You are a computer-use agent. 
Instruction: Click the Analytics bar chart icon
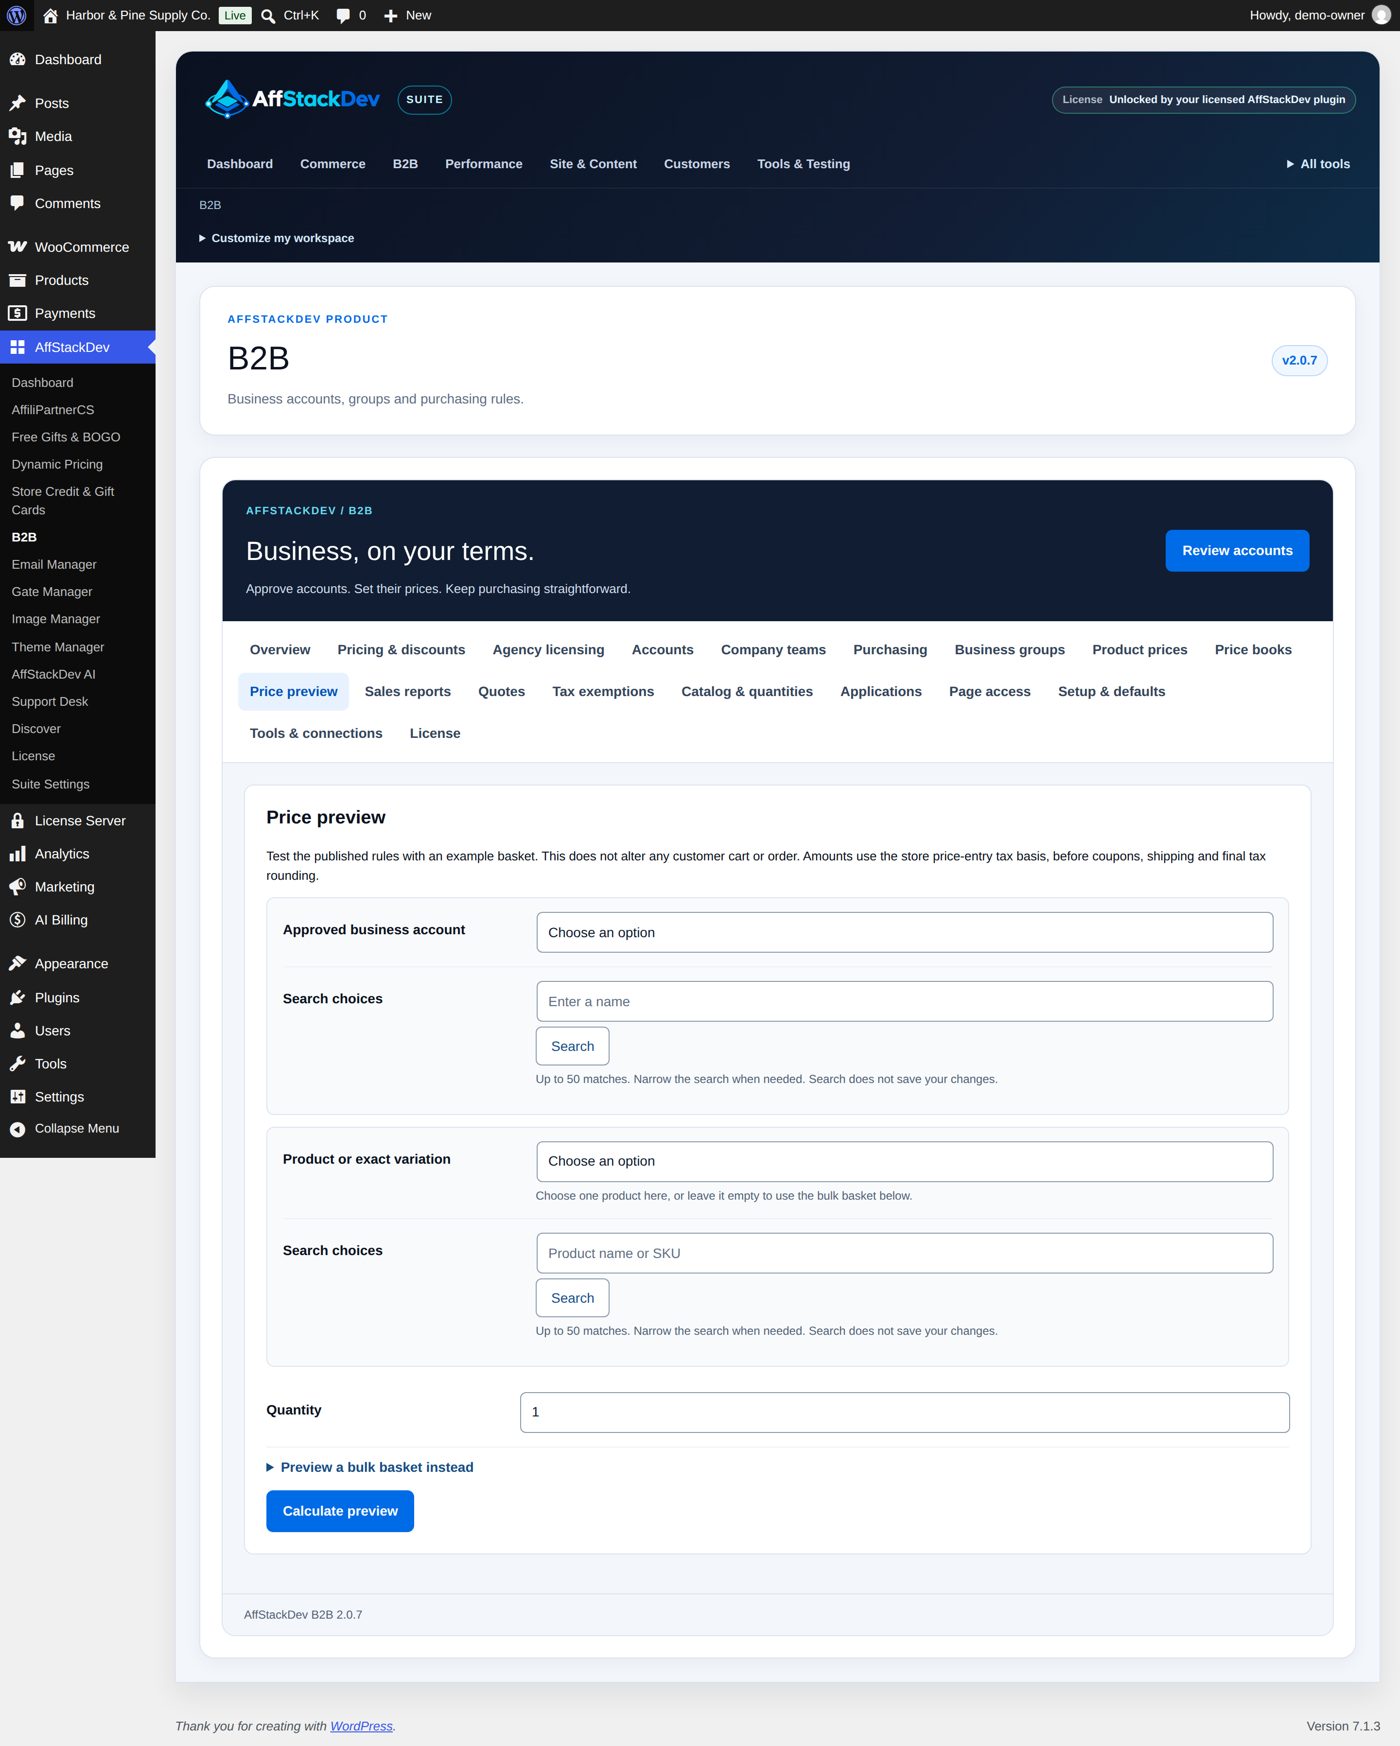(x=17, y=853)
